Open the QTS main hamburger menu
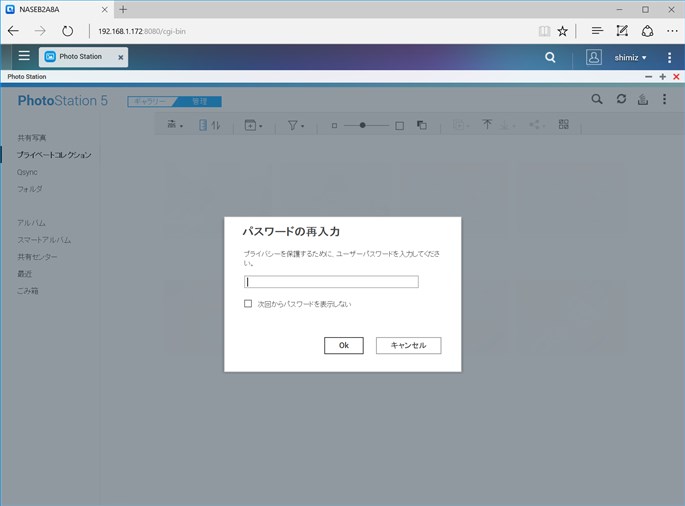Image resolution: width=685 pixels, height=506 pixels. pos(24,56)
